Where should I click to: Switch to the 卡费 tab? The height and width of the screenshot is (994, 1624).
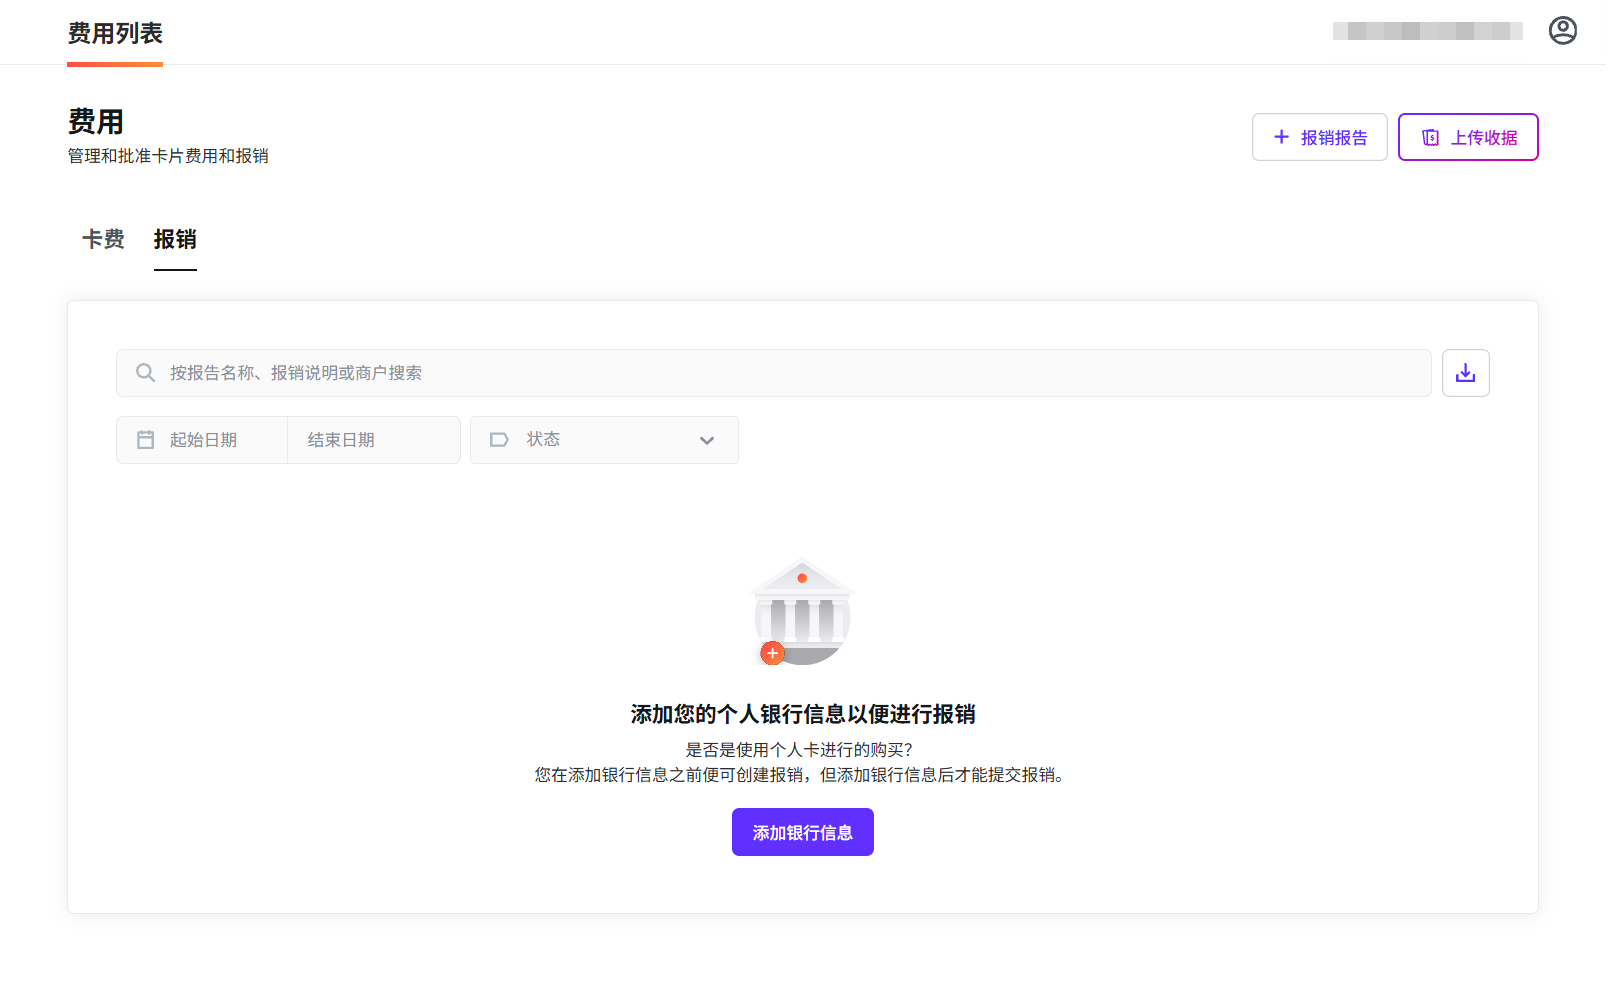pyautogui.click(x=103, y=240)
